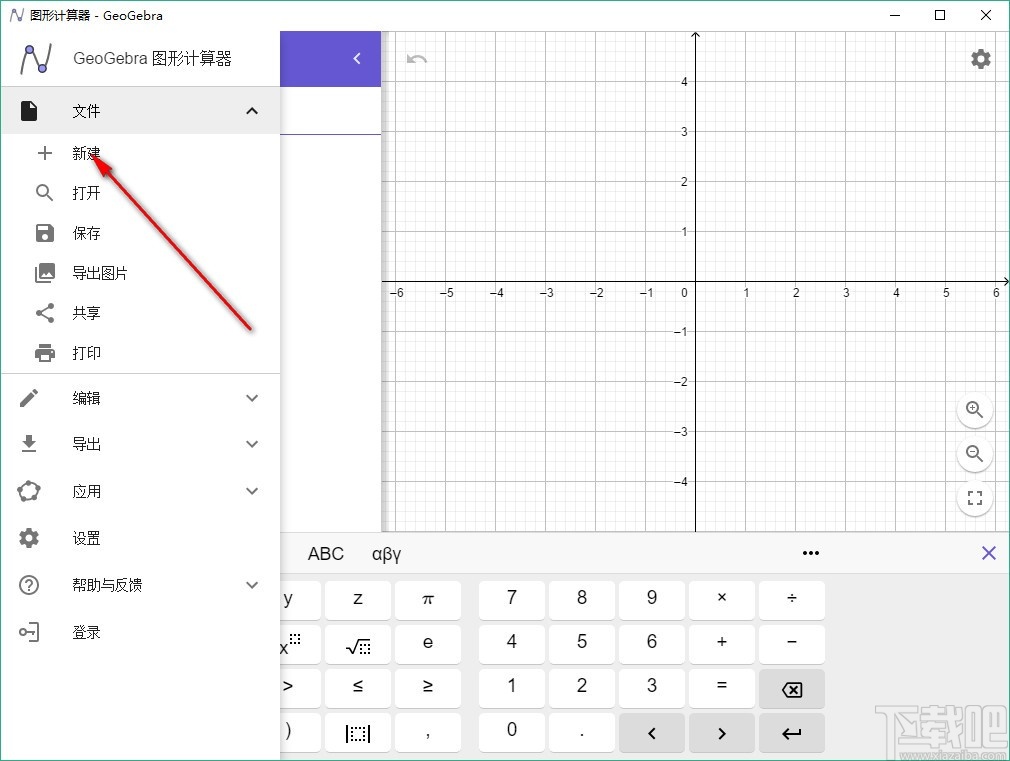Close the on-screen keyboard
The image size is (1010, 761).
tap(989, 553)
